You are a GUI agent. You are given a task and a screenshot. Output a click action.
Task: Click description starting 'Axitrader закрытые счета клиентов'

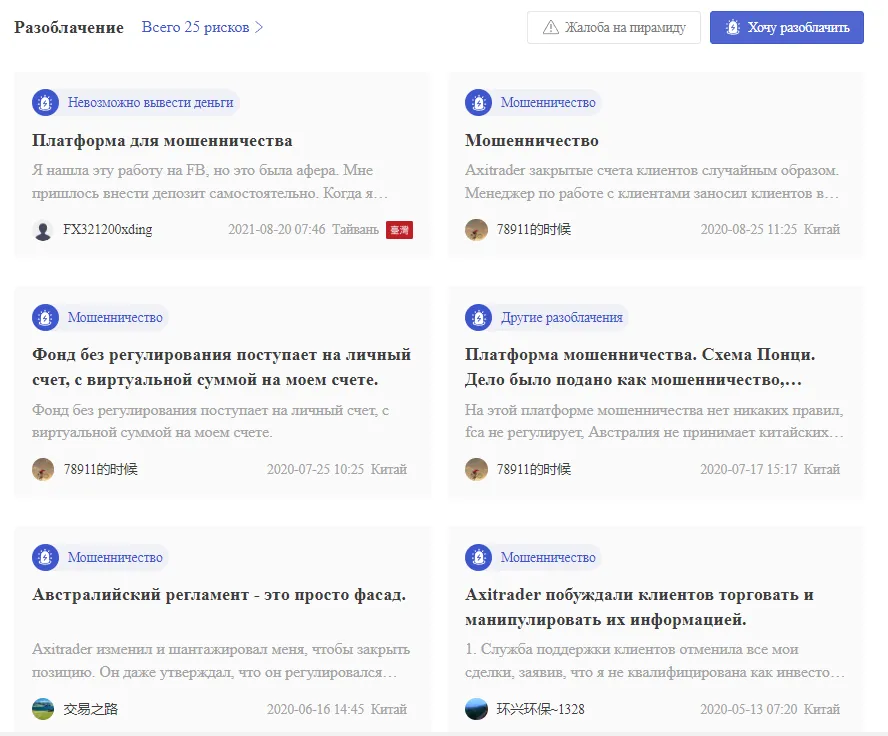pos(652,182)
